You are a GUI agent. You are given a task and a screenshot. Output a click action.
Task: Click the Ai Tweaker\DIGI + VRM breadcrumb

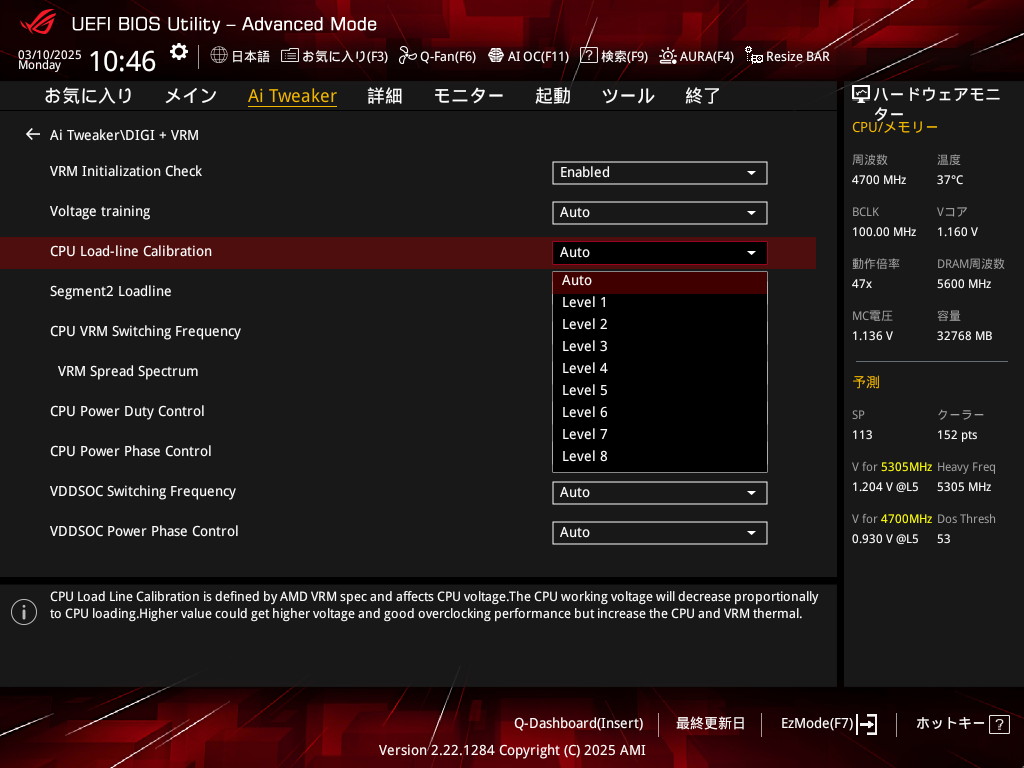point(124,135)
